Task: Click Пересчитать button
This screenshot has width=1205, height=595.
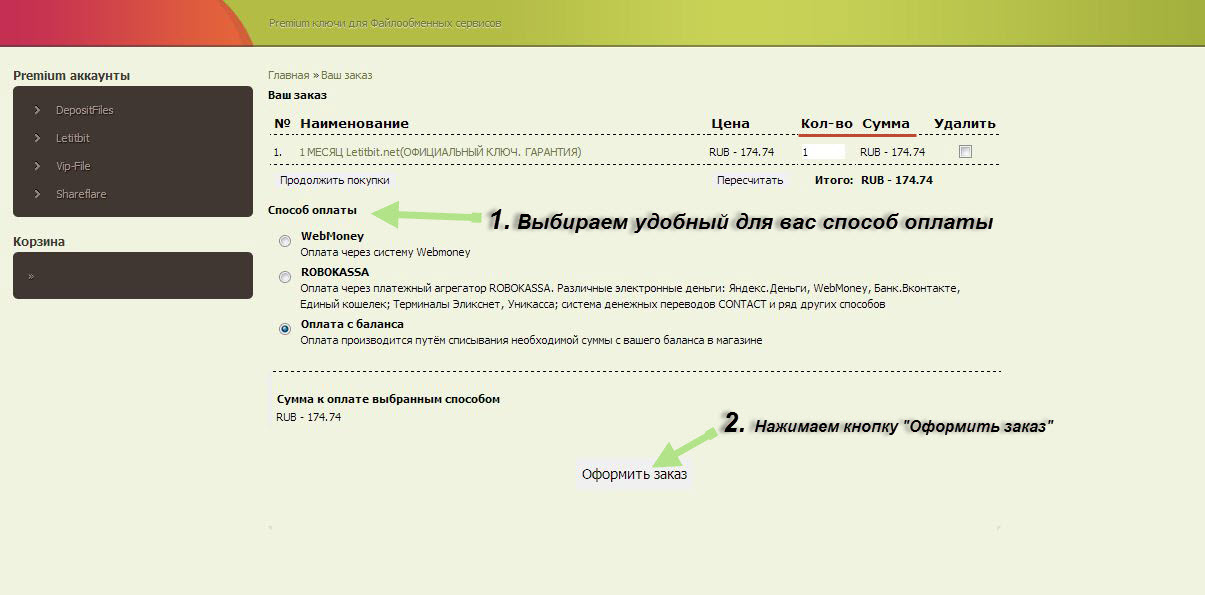Action: [749, 180]
